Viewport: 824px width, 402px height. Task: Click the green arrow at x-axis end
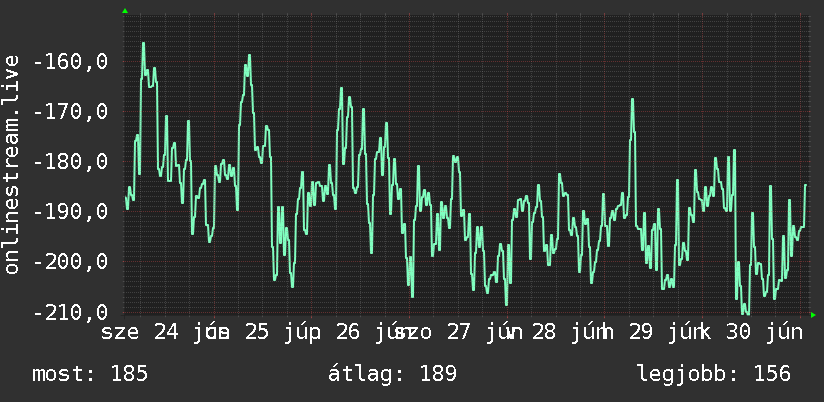tap(813, 315)
